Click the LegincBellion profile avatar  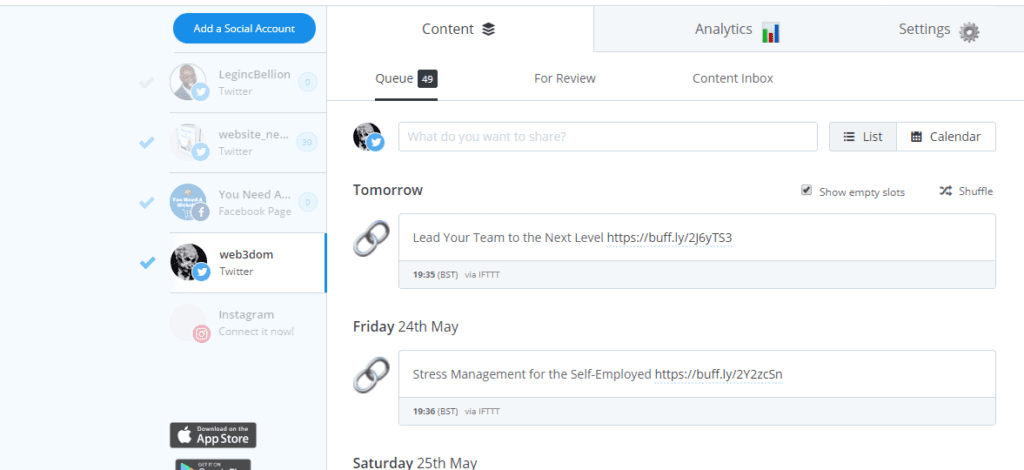coord(189,82)
